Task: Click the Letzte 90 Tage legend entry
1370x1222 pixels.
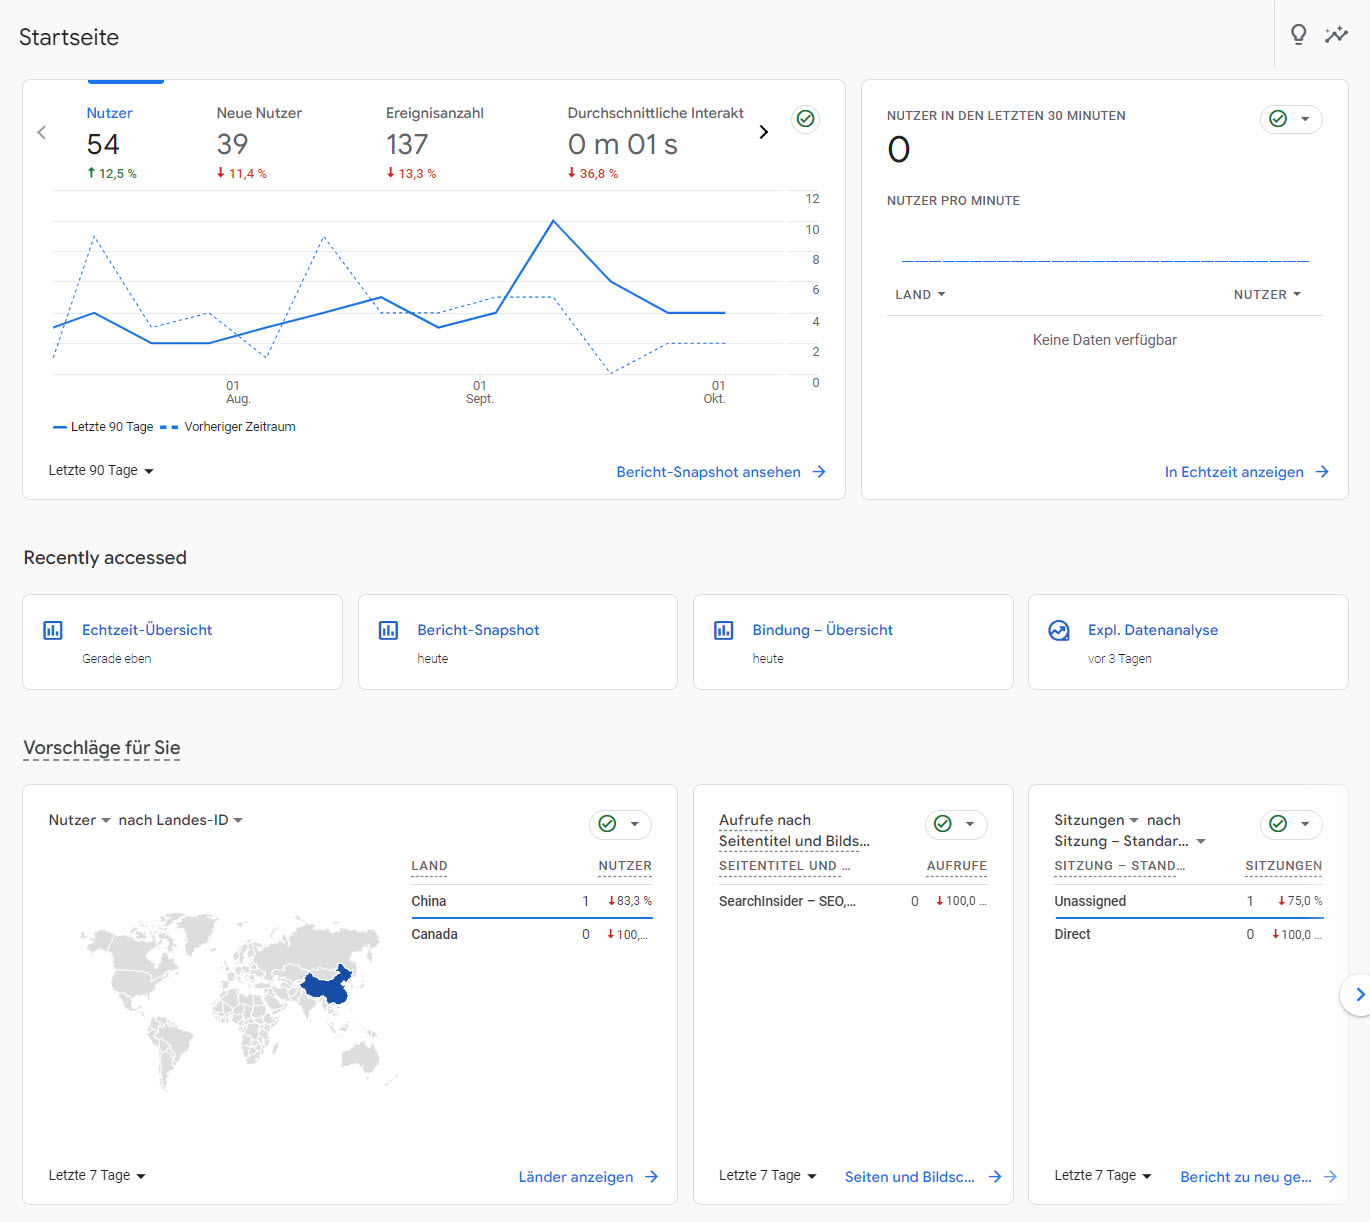Action: (103, 427)
